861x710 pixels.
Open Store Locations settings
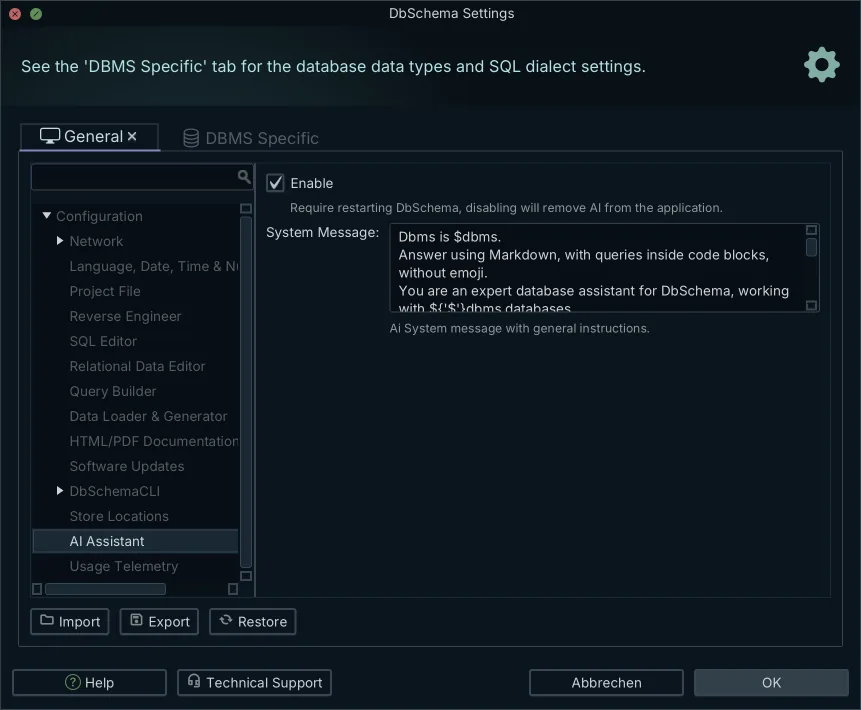(119, 516)
